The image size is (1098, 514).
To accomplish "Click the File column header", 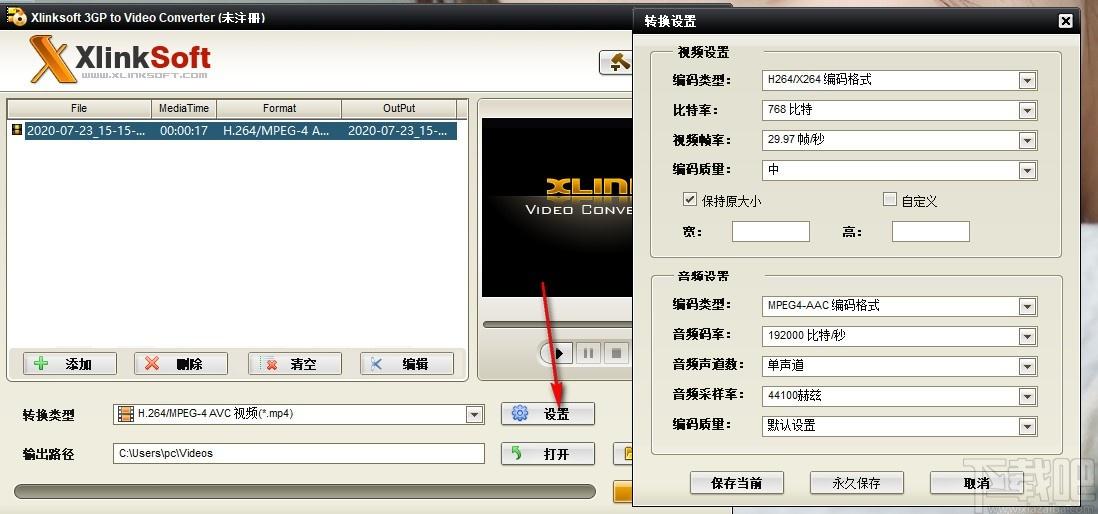I will [79, 109].
